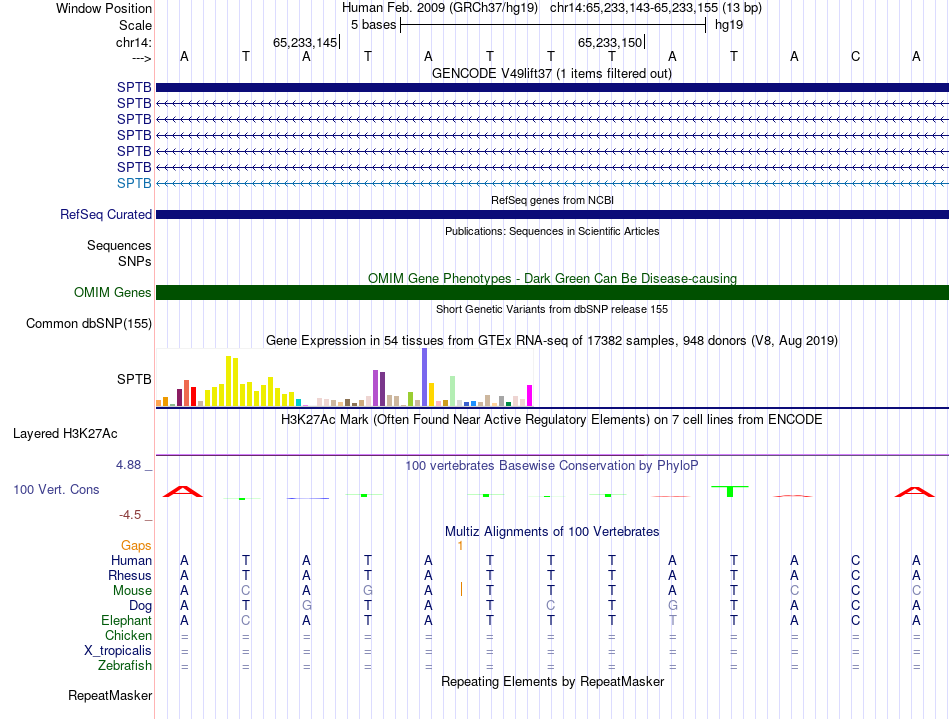Viewport: 950px width, 719px height.
Task: Click the Chicken alignment row label
Action: click(x=128, y=635)
